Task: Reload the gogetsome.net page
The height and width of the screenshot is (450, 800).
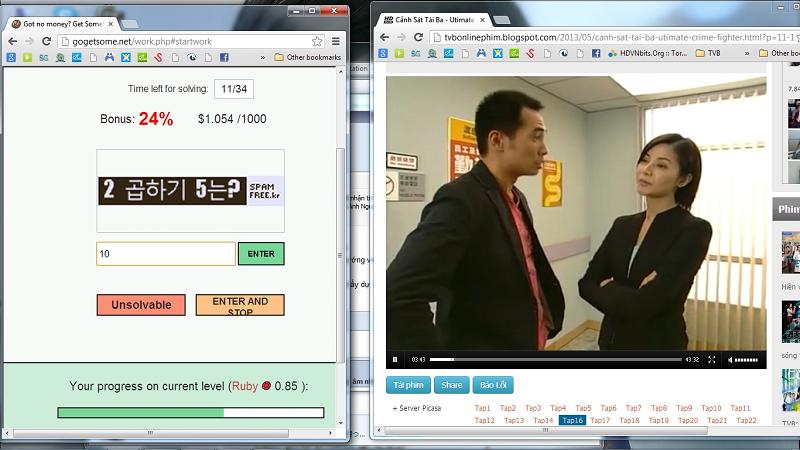Action: coord(46,41)
